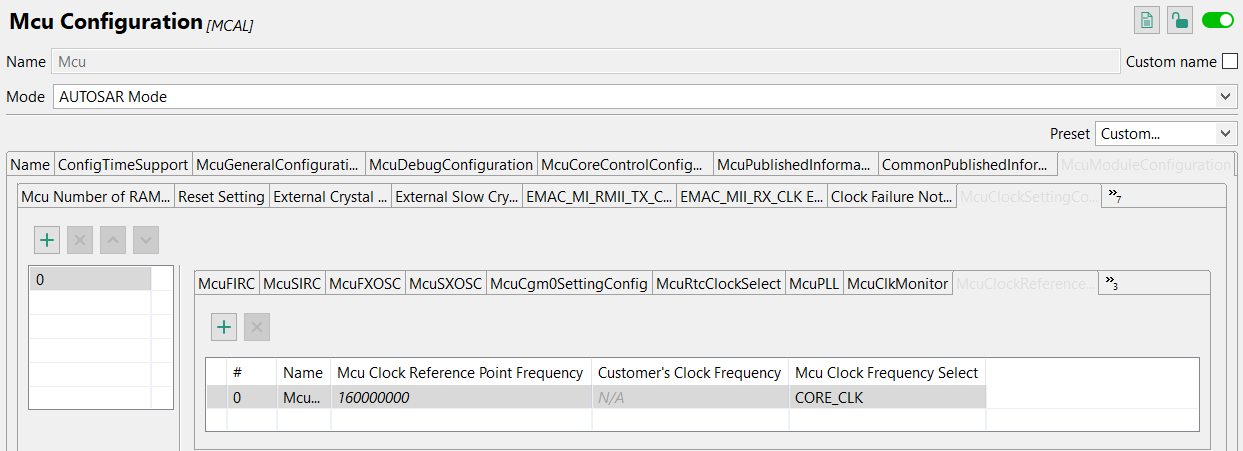
Task: Select the McuSXOSC tab
Action: (446, 284)
